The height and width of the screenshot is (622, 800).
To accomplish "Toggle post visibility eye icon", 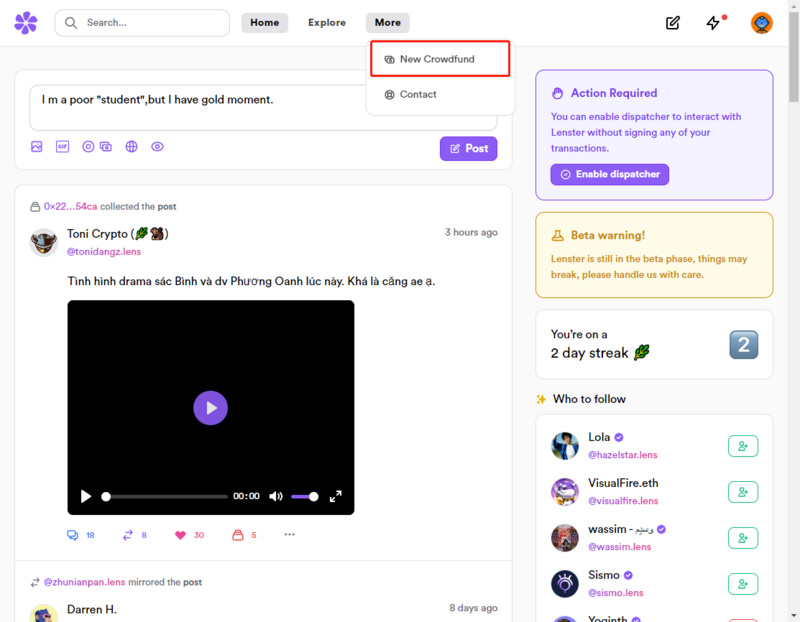I will (157, 147).
